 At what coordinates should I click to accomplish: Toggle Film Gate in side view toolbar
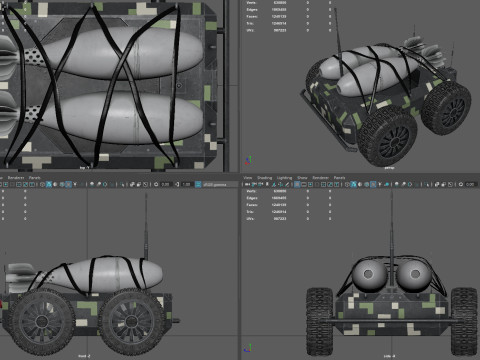pyautogui.click(x=304, y=184)
